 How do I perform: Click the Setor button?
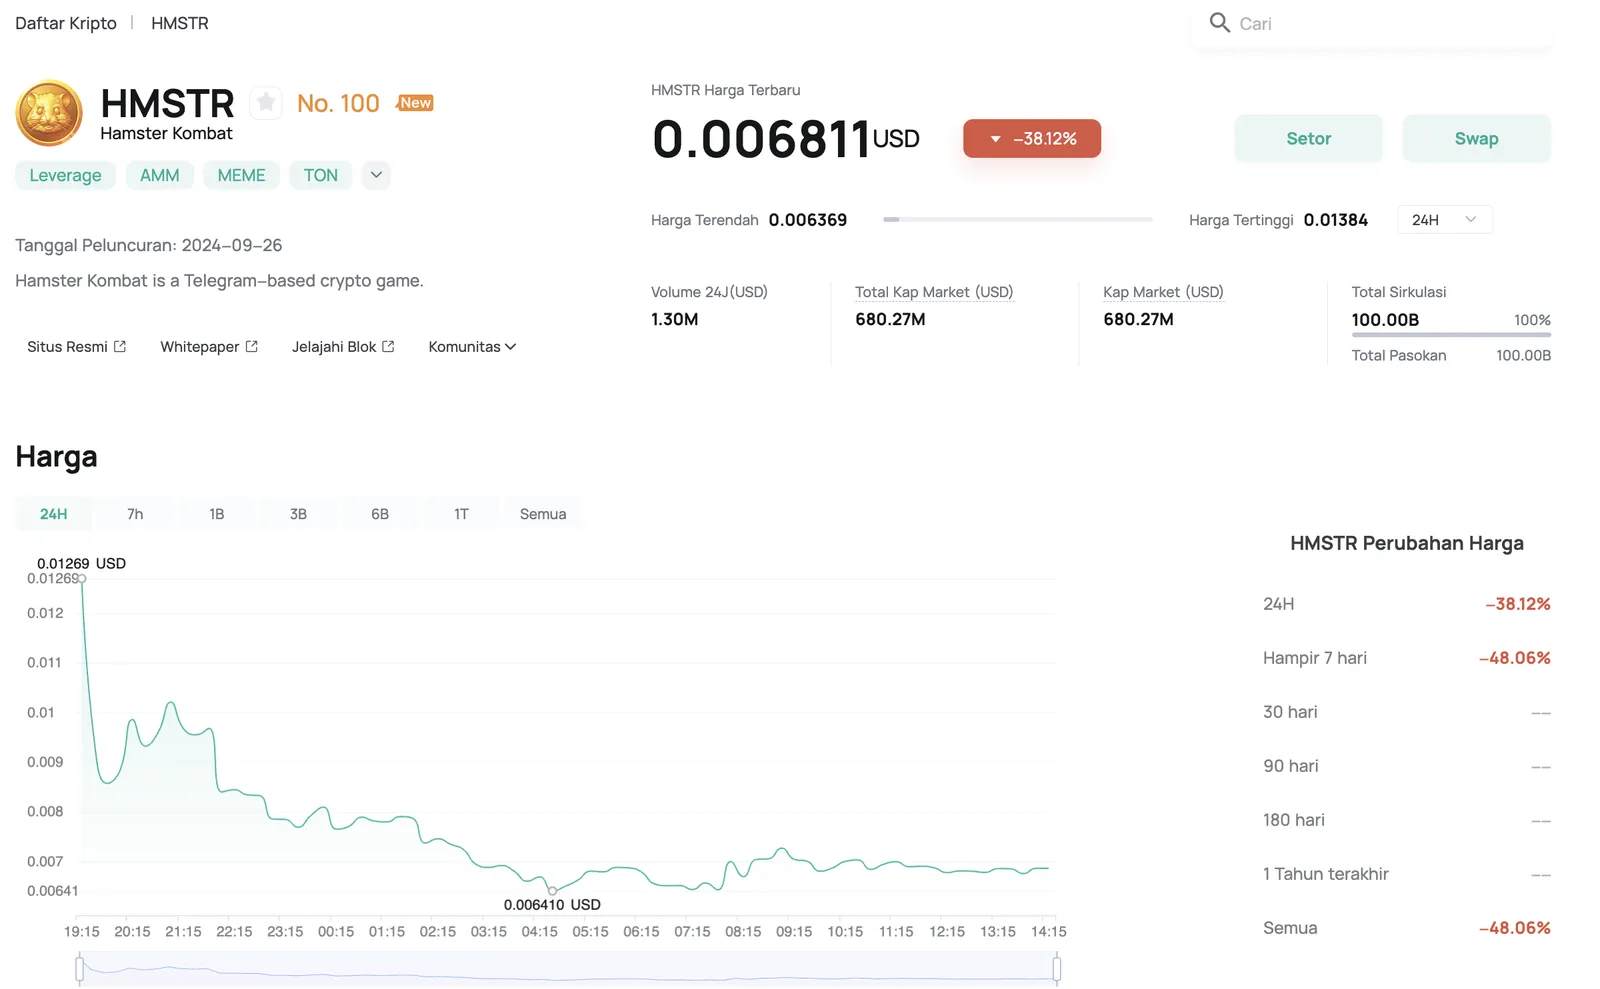point(1308,139)
